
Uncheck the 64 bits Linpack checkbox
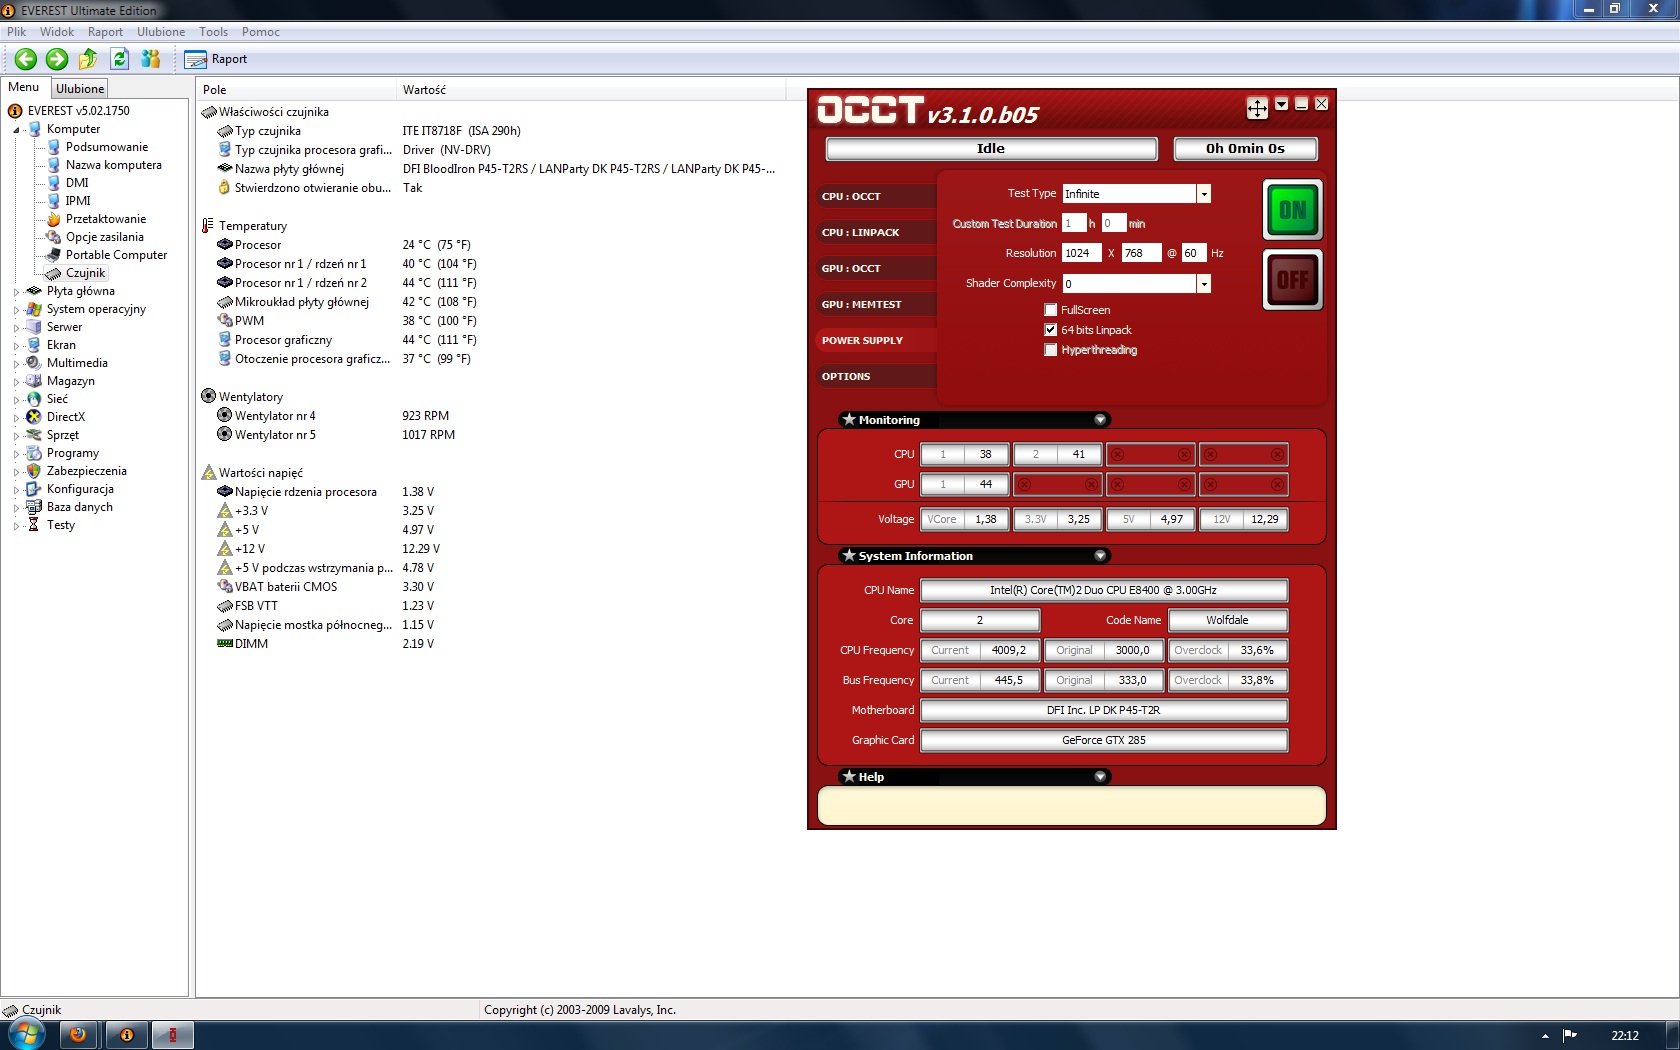1050,330
